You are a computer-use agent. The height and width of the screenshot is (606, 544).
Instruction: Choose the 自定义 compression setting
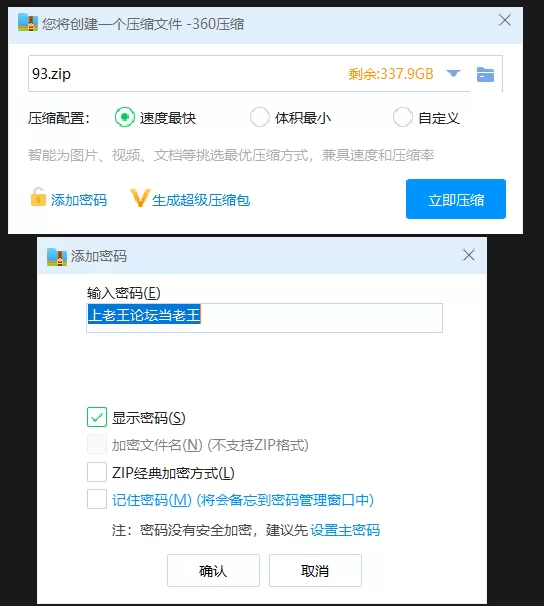click(x=403, y=117)
